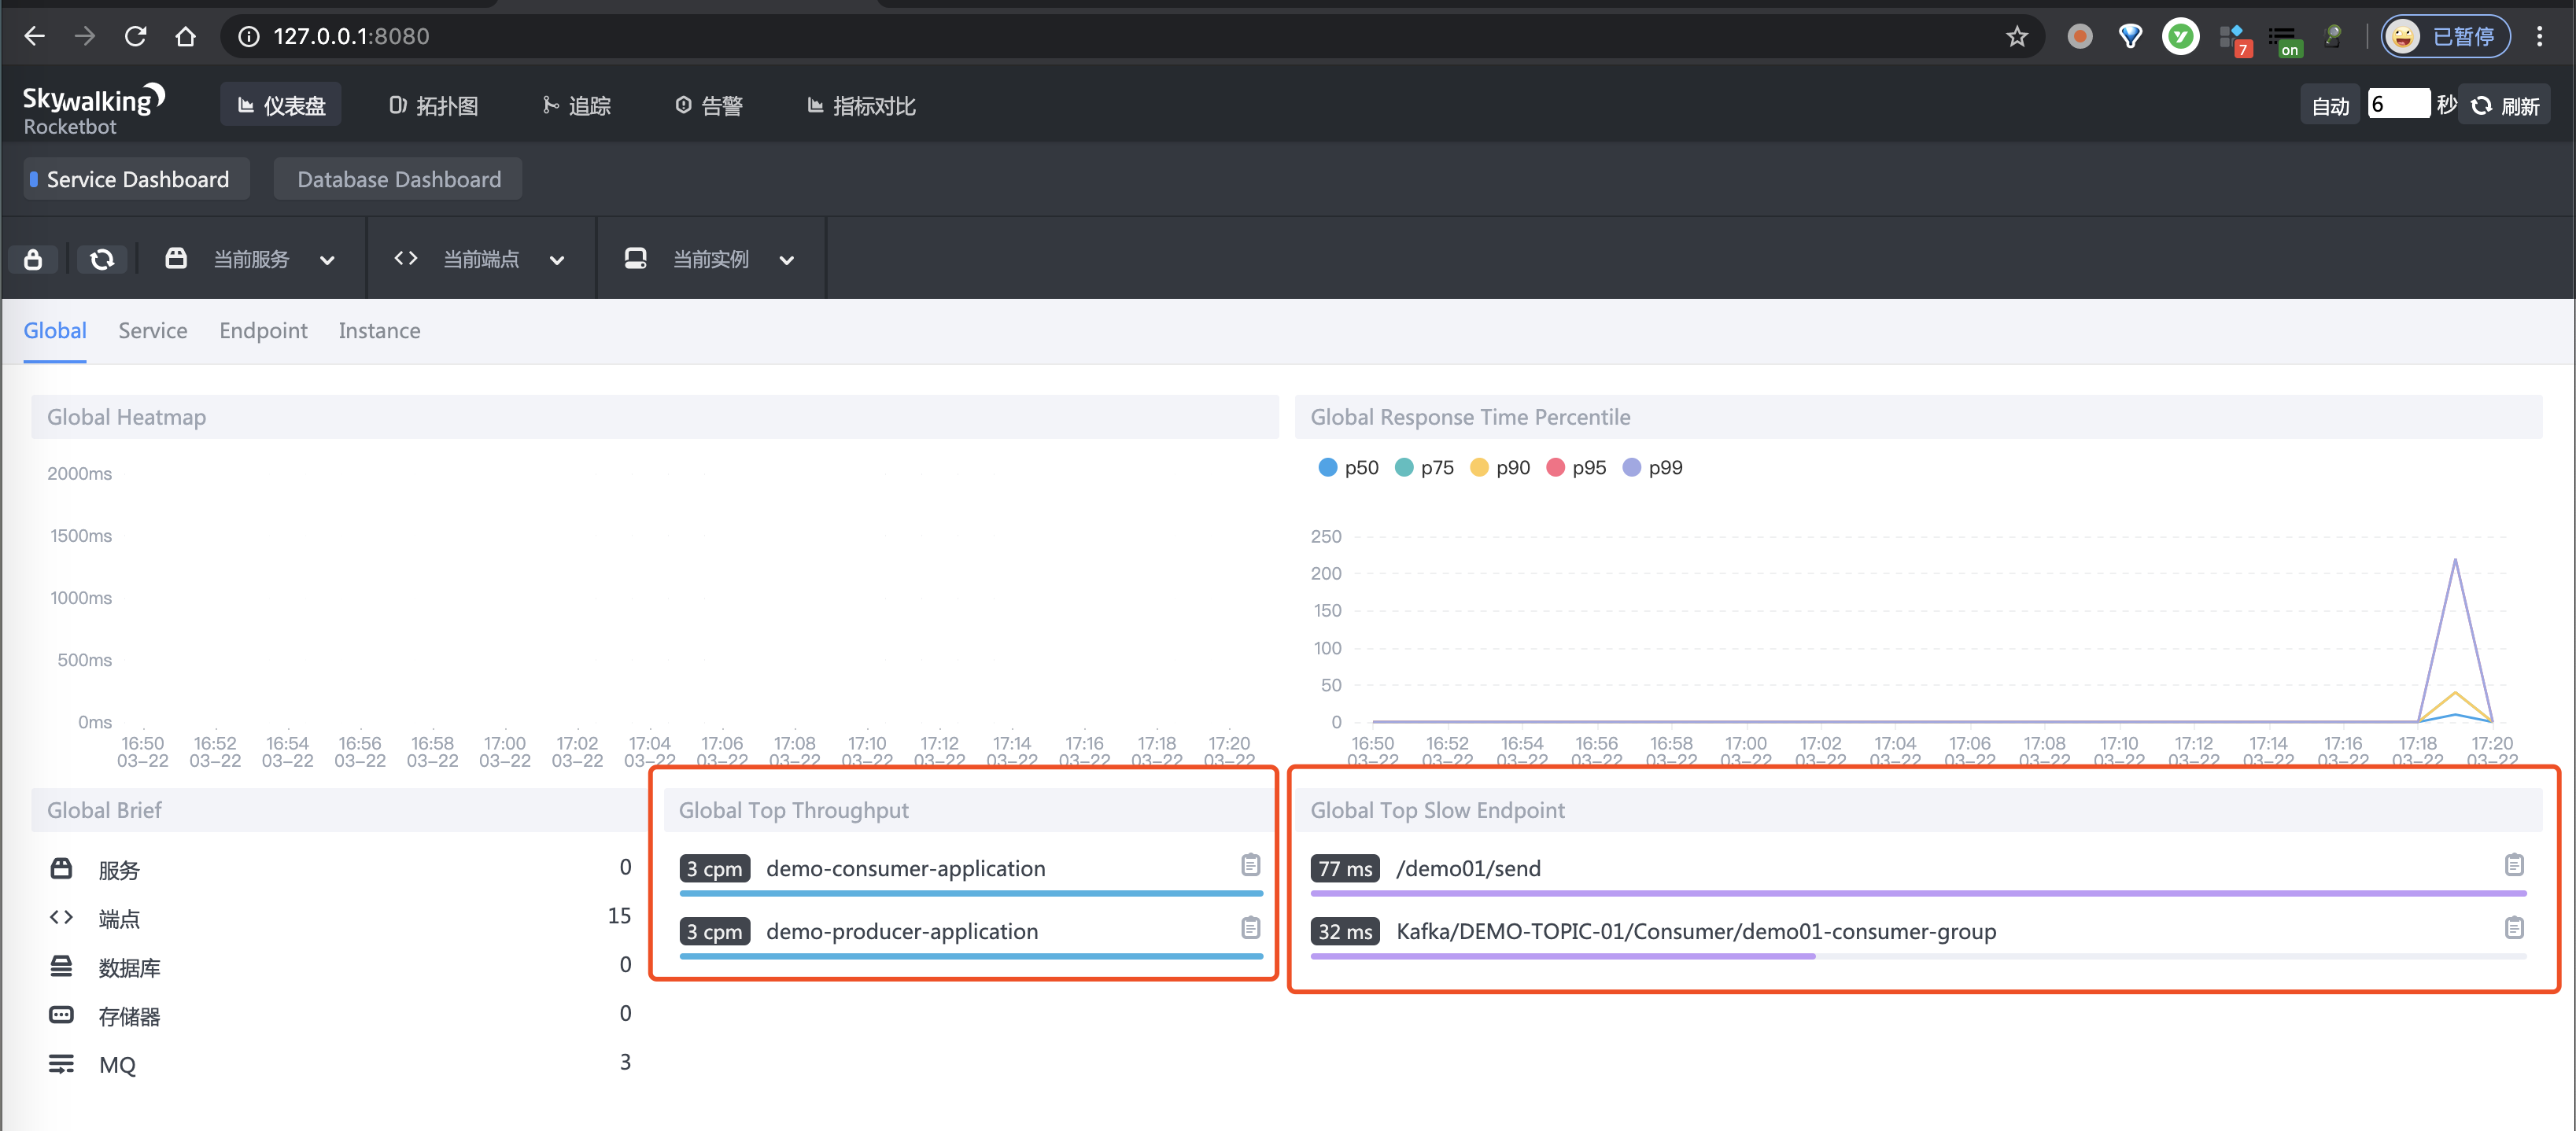Copy demo-producer-application name via clipboard icon
The image size is (2576, 1131).
(x=1250, y=928)
